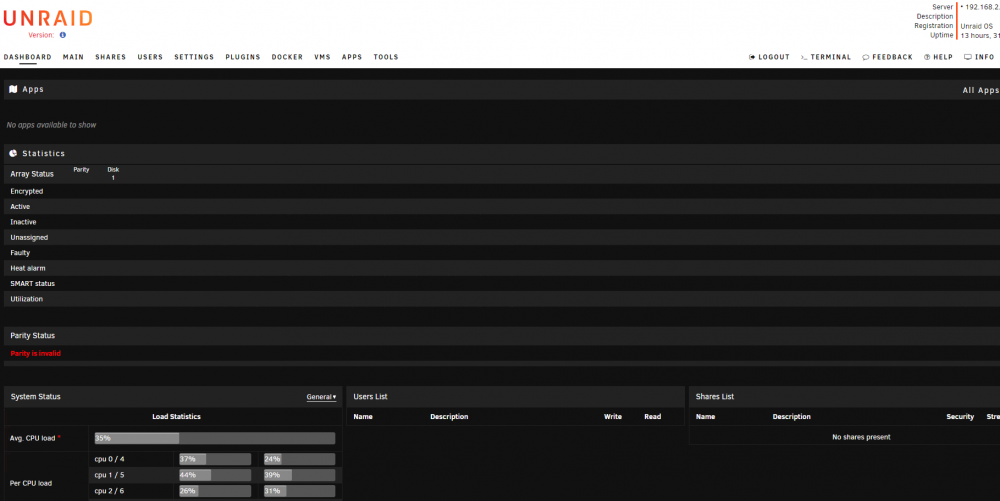Open the Tools tab
Viewport: 1000px width, 501px height.
(386, 57)
